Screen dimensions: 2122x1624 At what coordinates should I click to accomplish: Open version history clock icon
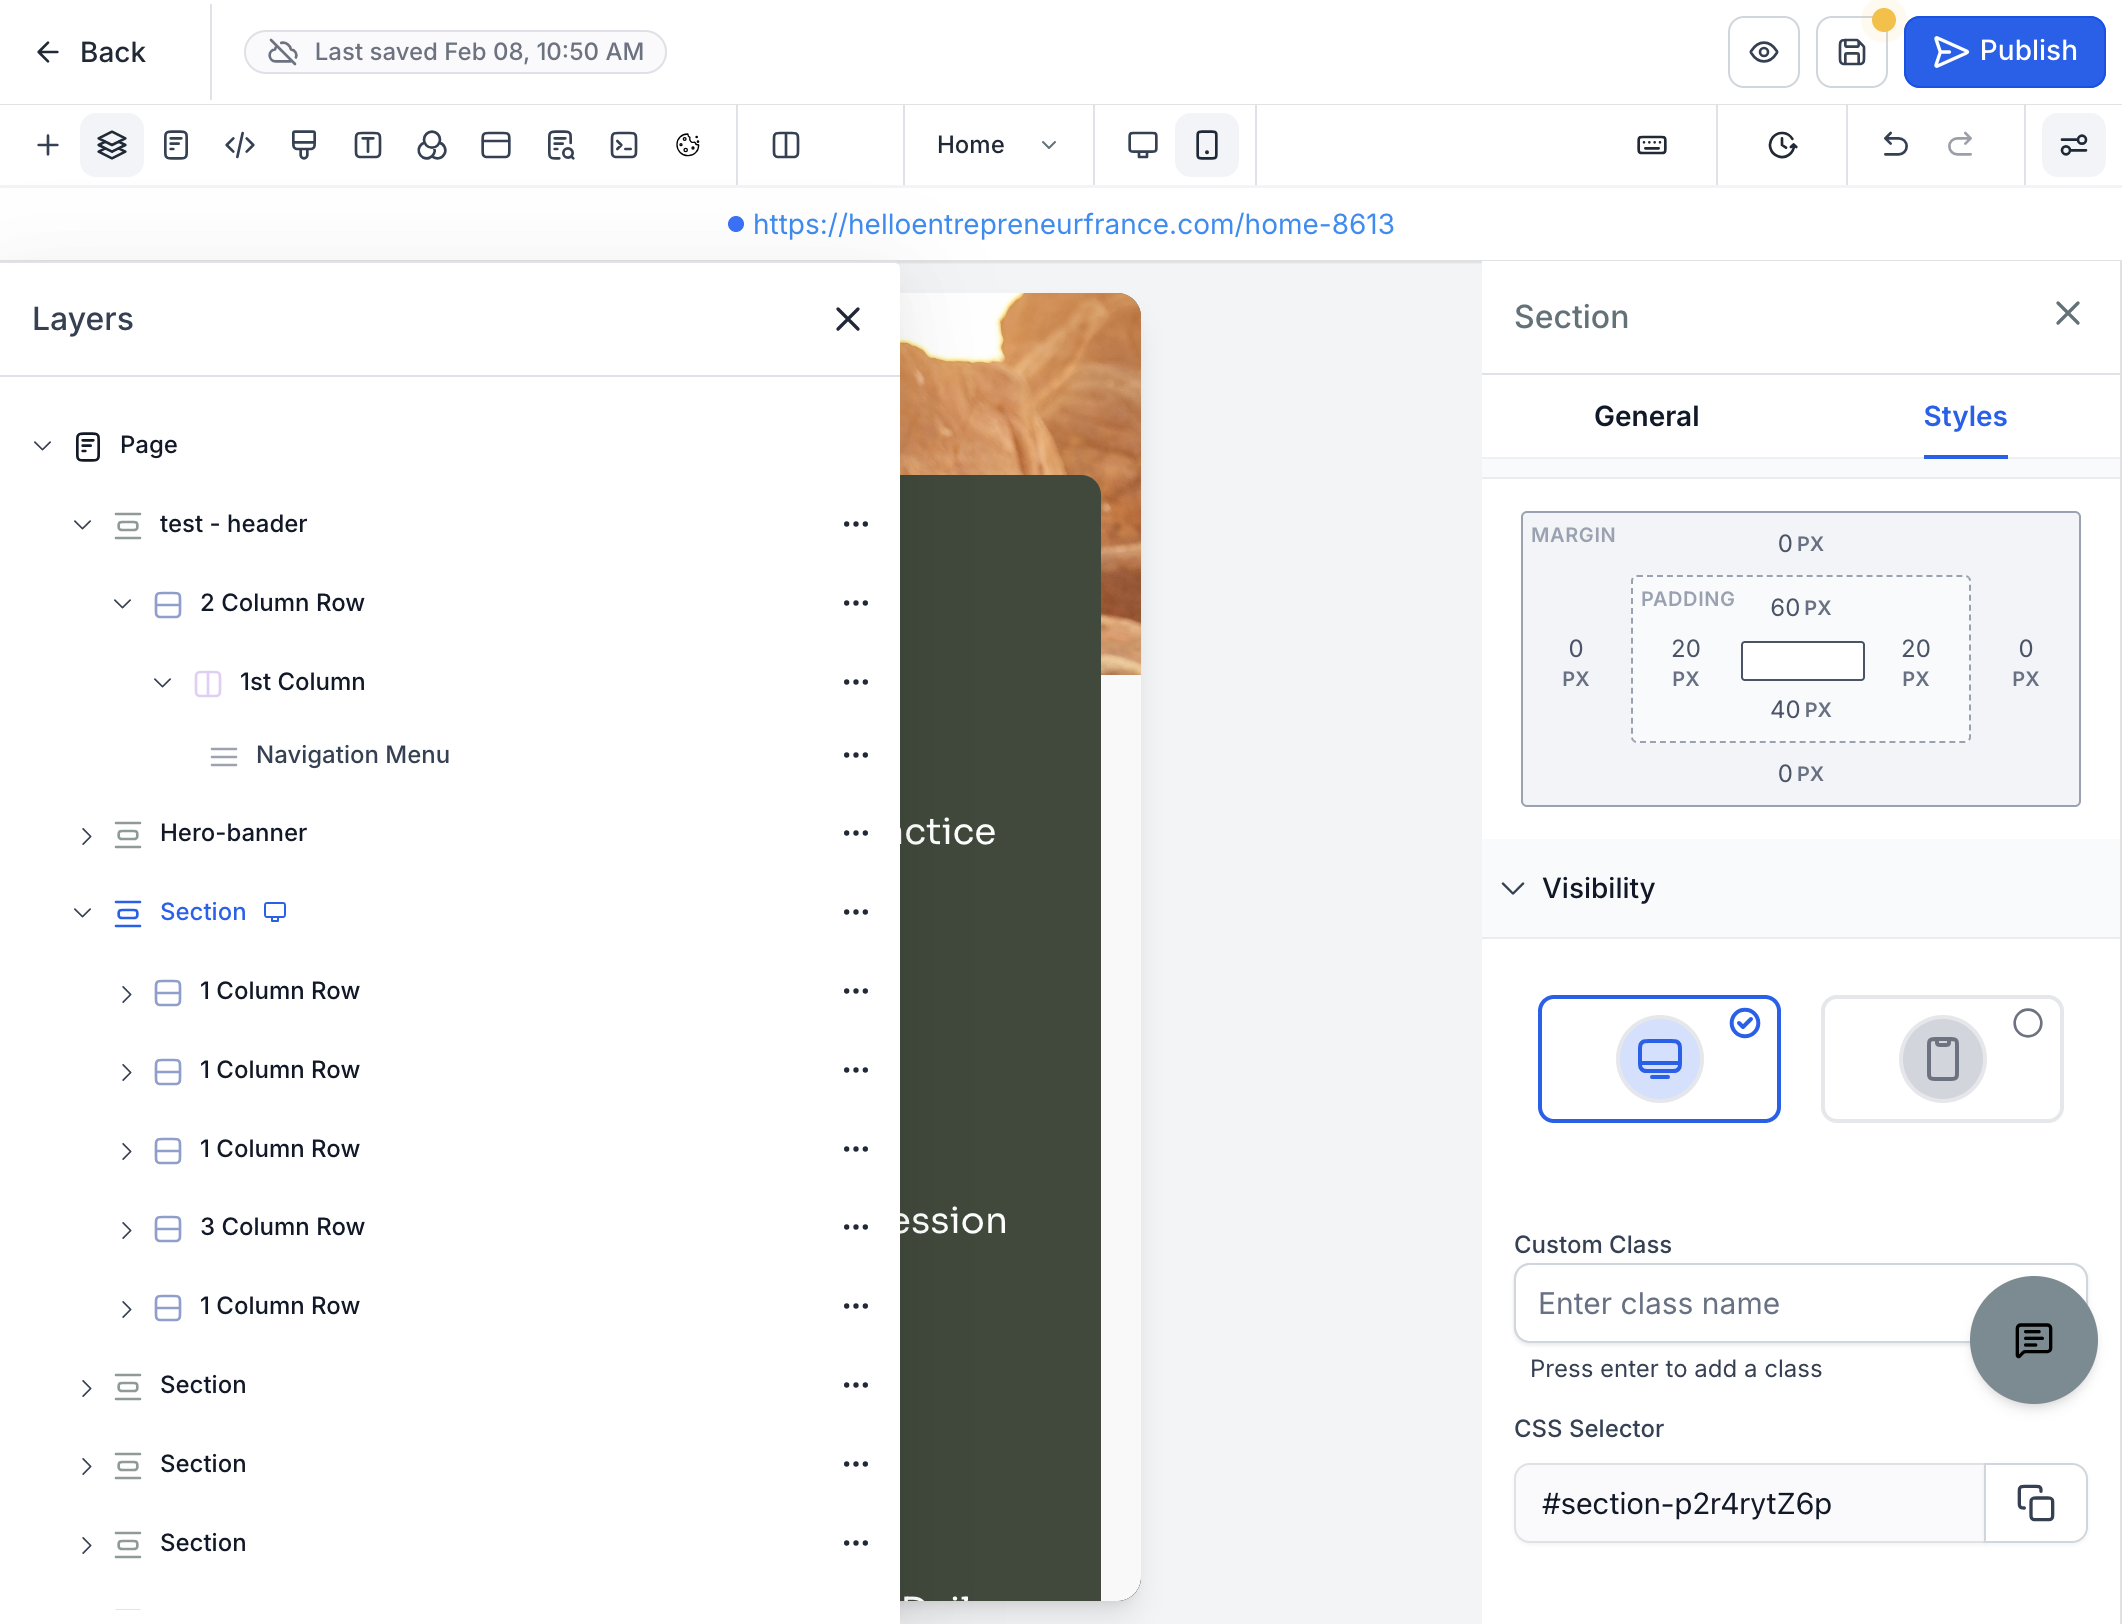tap(1782, 145)
